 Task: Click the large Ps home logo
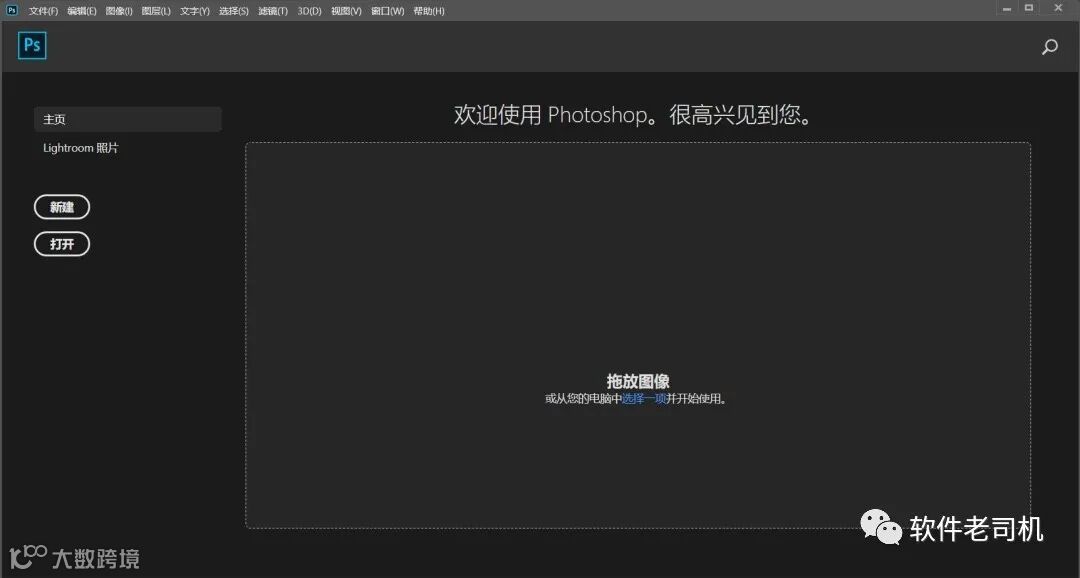click(32, 45)
